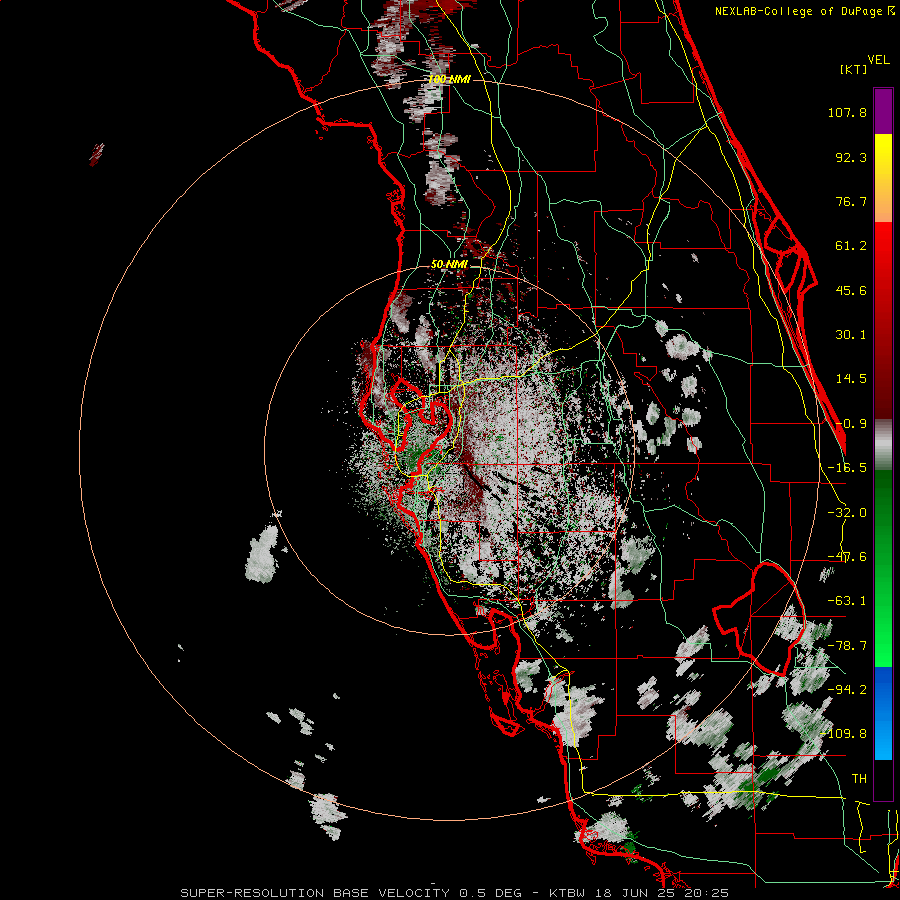Click the 14.5 scale value
This screenshot has height=900, width=900.
[851, 379]
